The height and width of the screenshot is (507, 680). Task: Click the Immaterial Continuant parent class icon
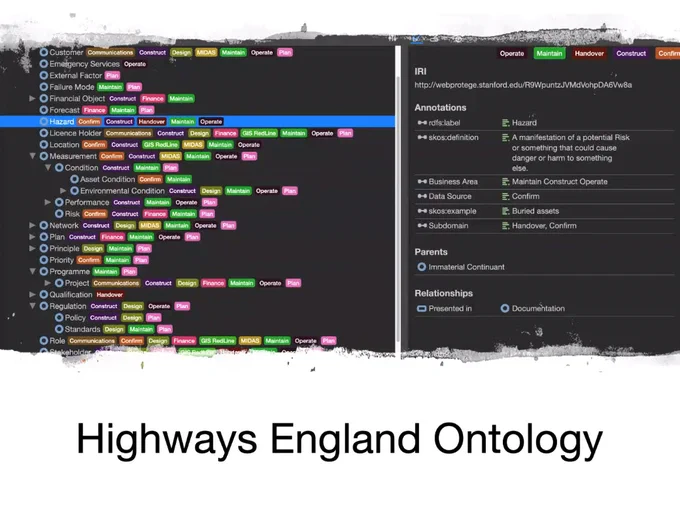tap(422, 267)
